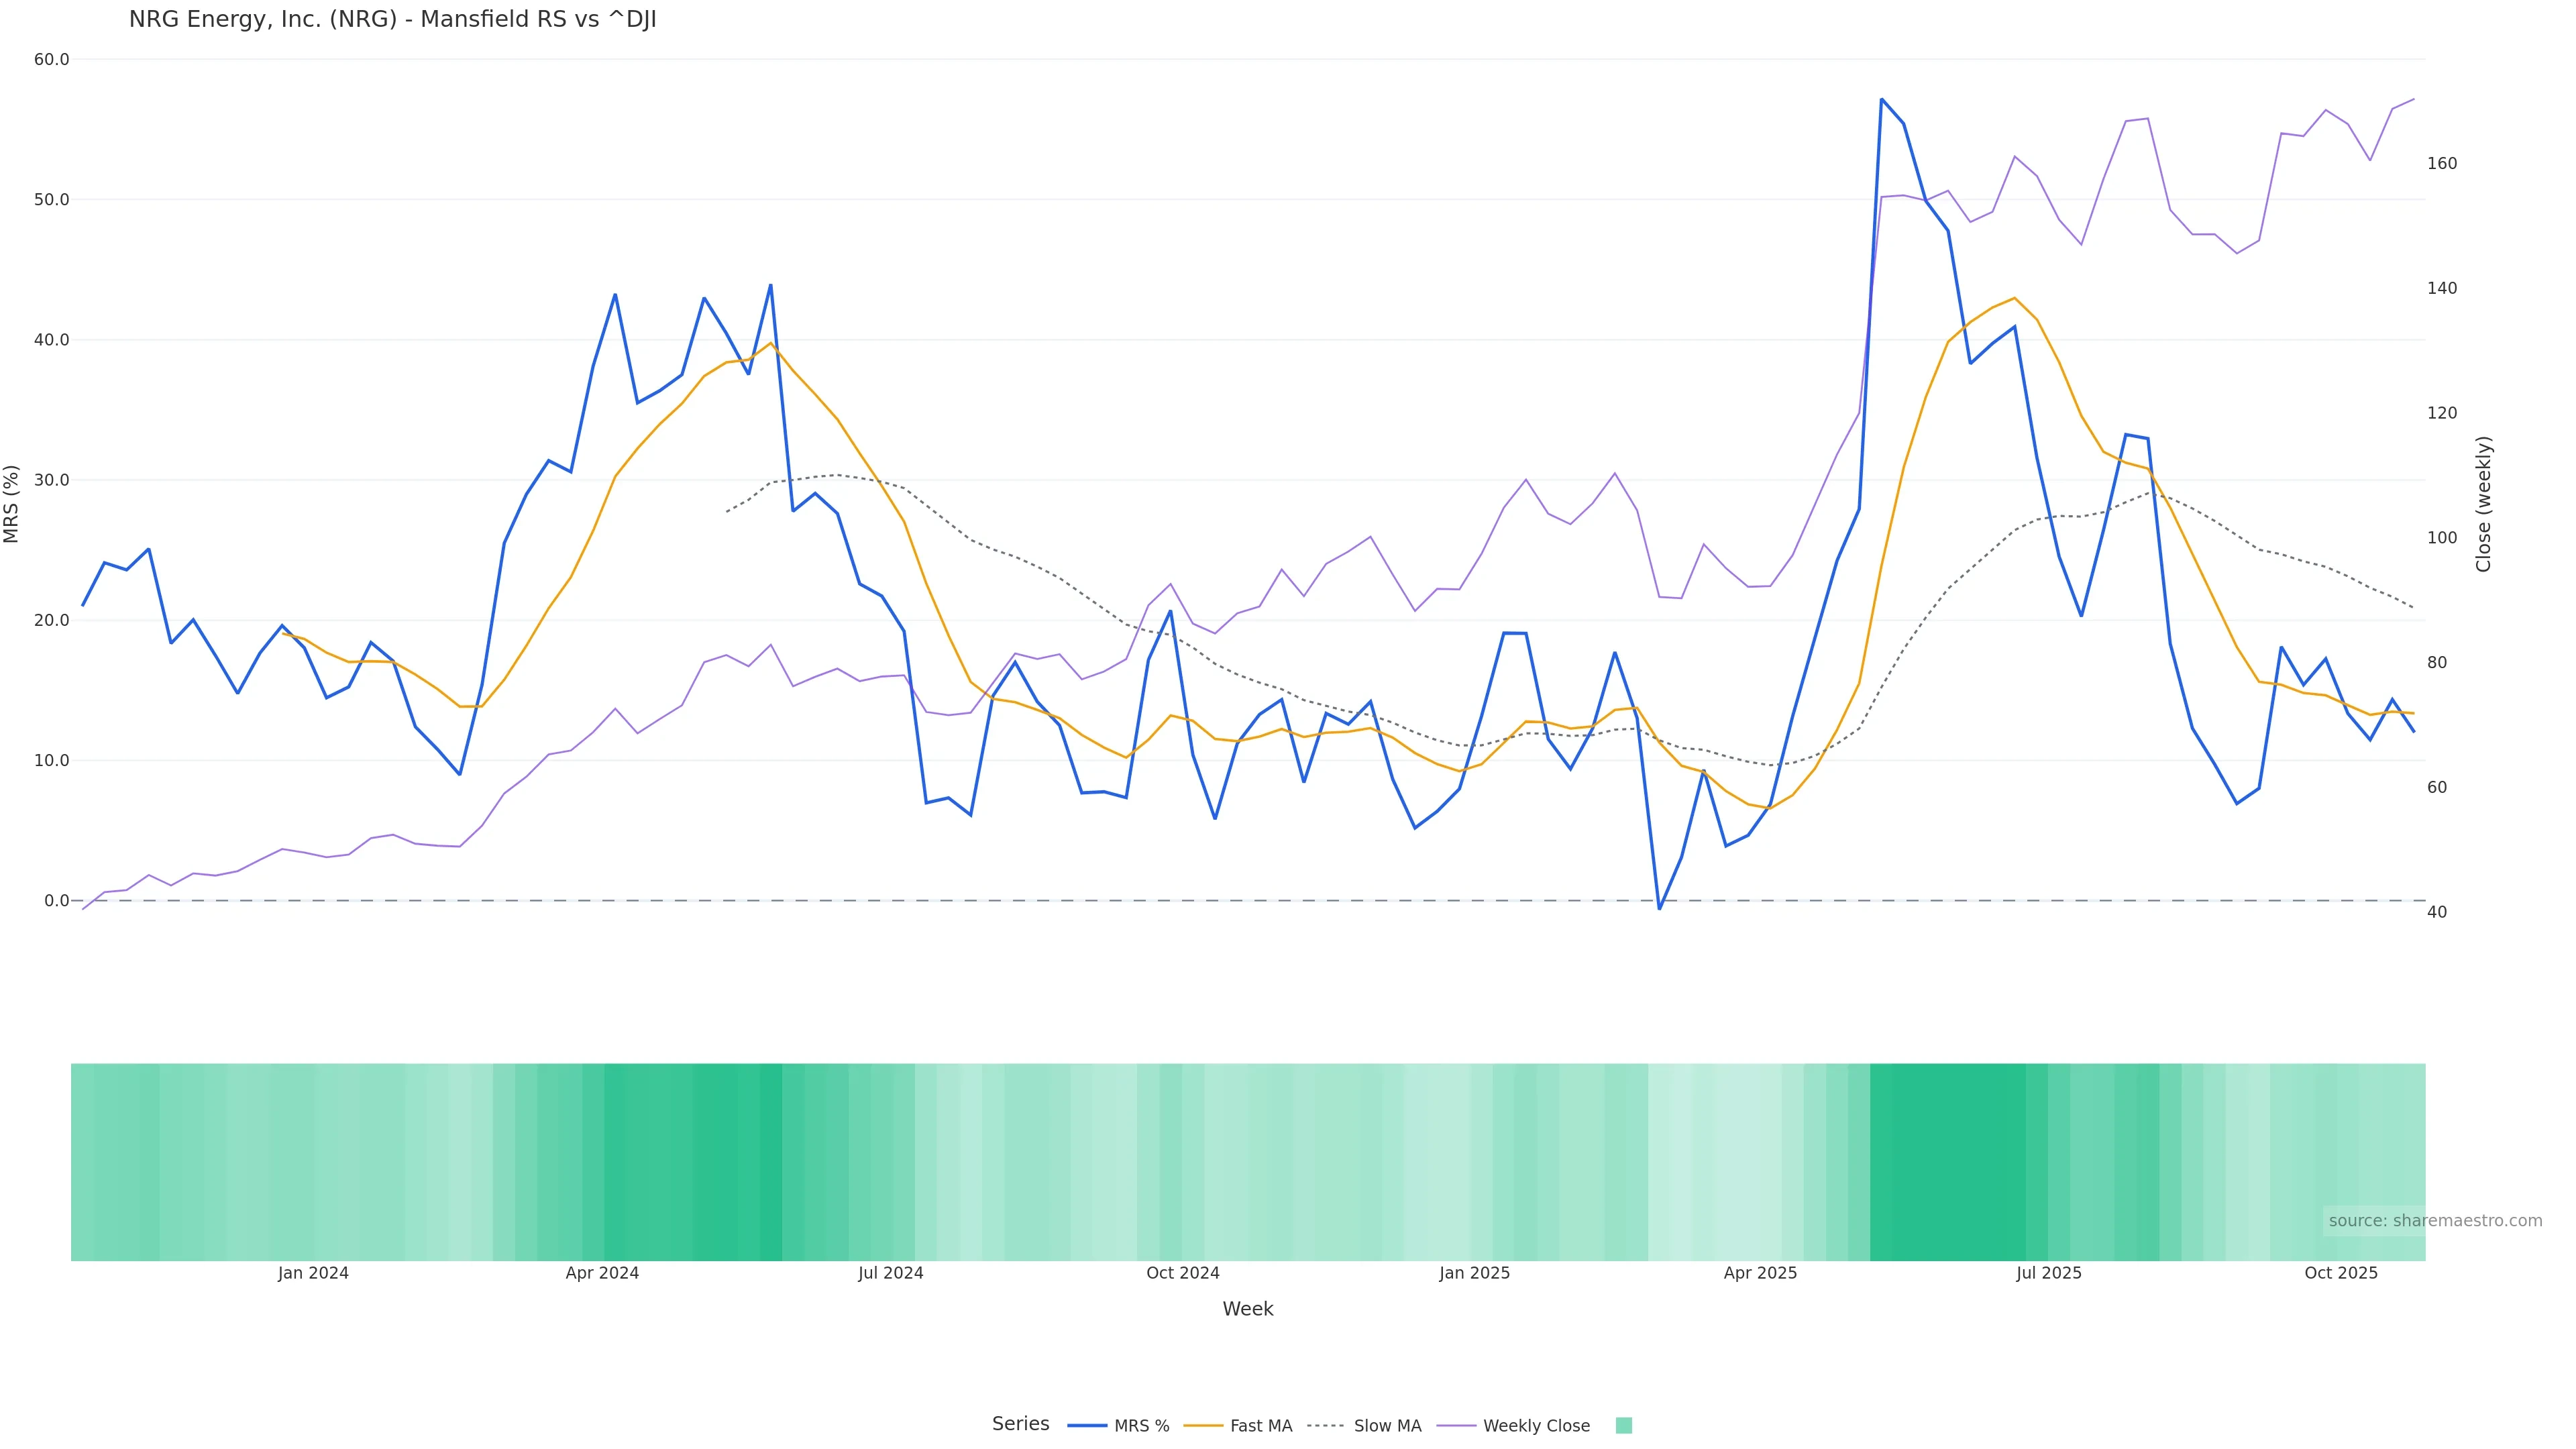Click the blue MRS % line icon
Image resolution: width=2576 pixels, height=1449 pixels.
coord(1088,1426)
